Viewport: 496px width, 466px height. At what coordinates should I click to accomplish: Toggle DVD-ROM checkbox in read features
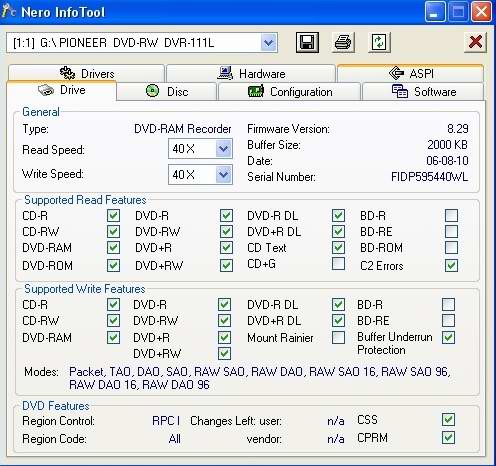[x=113, y=265]
